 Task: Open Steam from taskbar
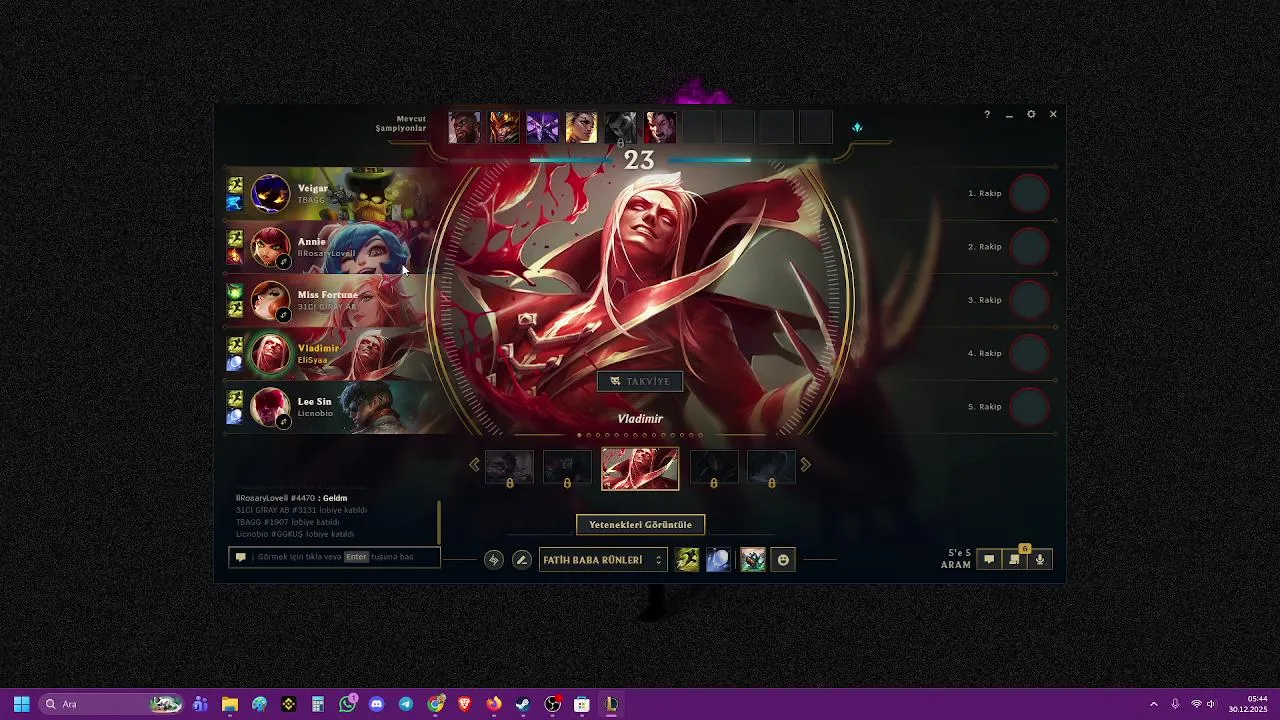(x=523, y=704)
